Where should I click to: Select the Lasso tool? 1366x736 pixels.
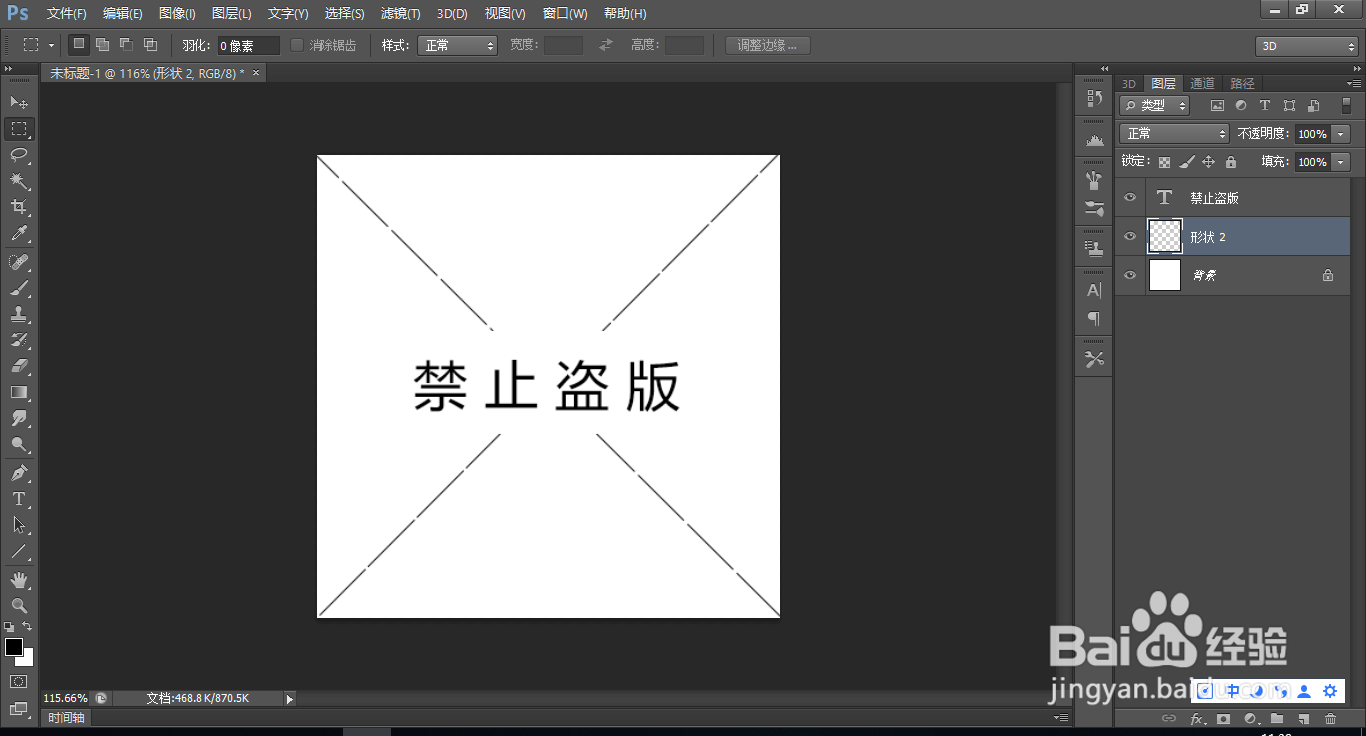coord(19,154)
